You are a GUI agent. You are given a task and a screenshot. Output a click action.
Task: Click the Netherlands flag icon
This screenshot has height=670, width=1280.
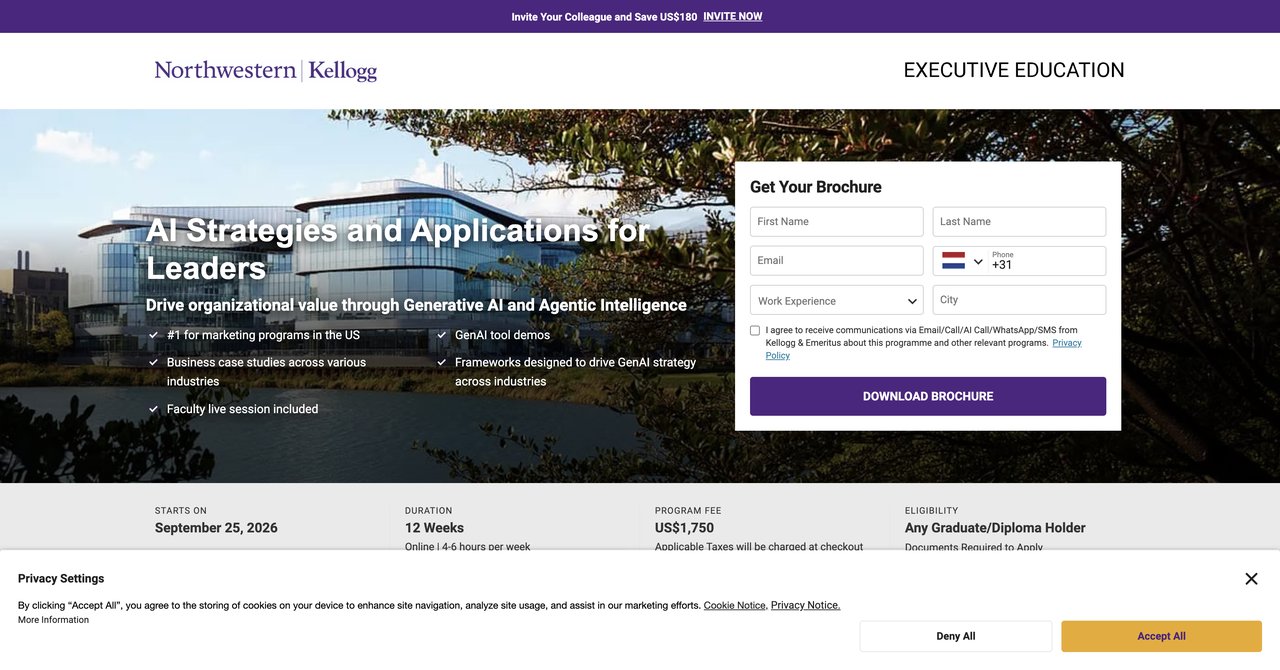pos(953,261)
